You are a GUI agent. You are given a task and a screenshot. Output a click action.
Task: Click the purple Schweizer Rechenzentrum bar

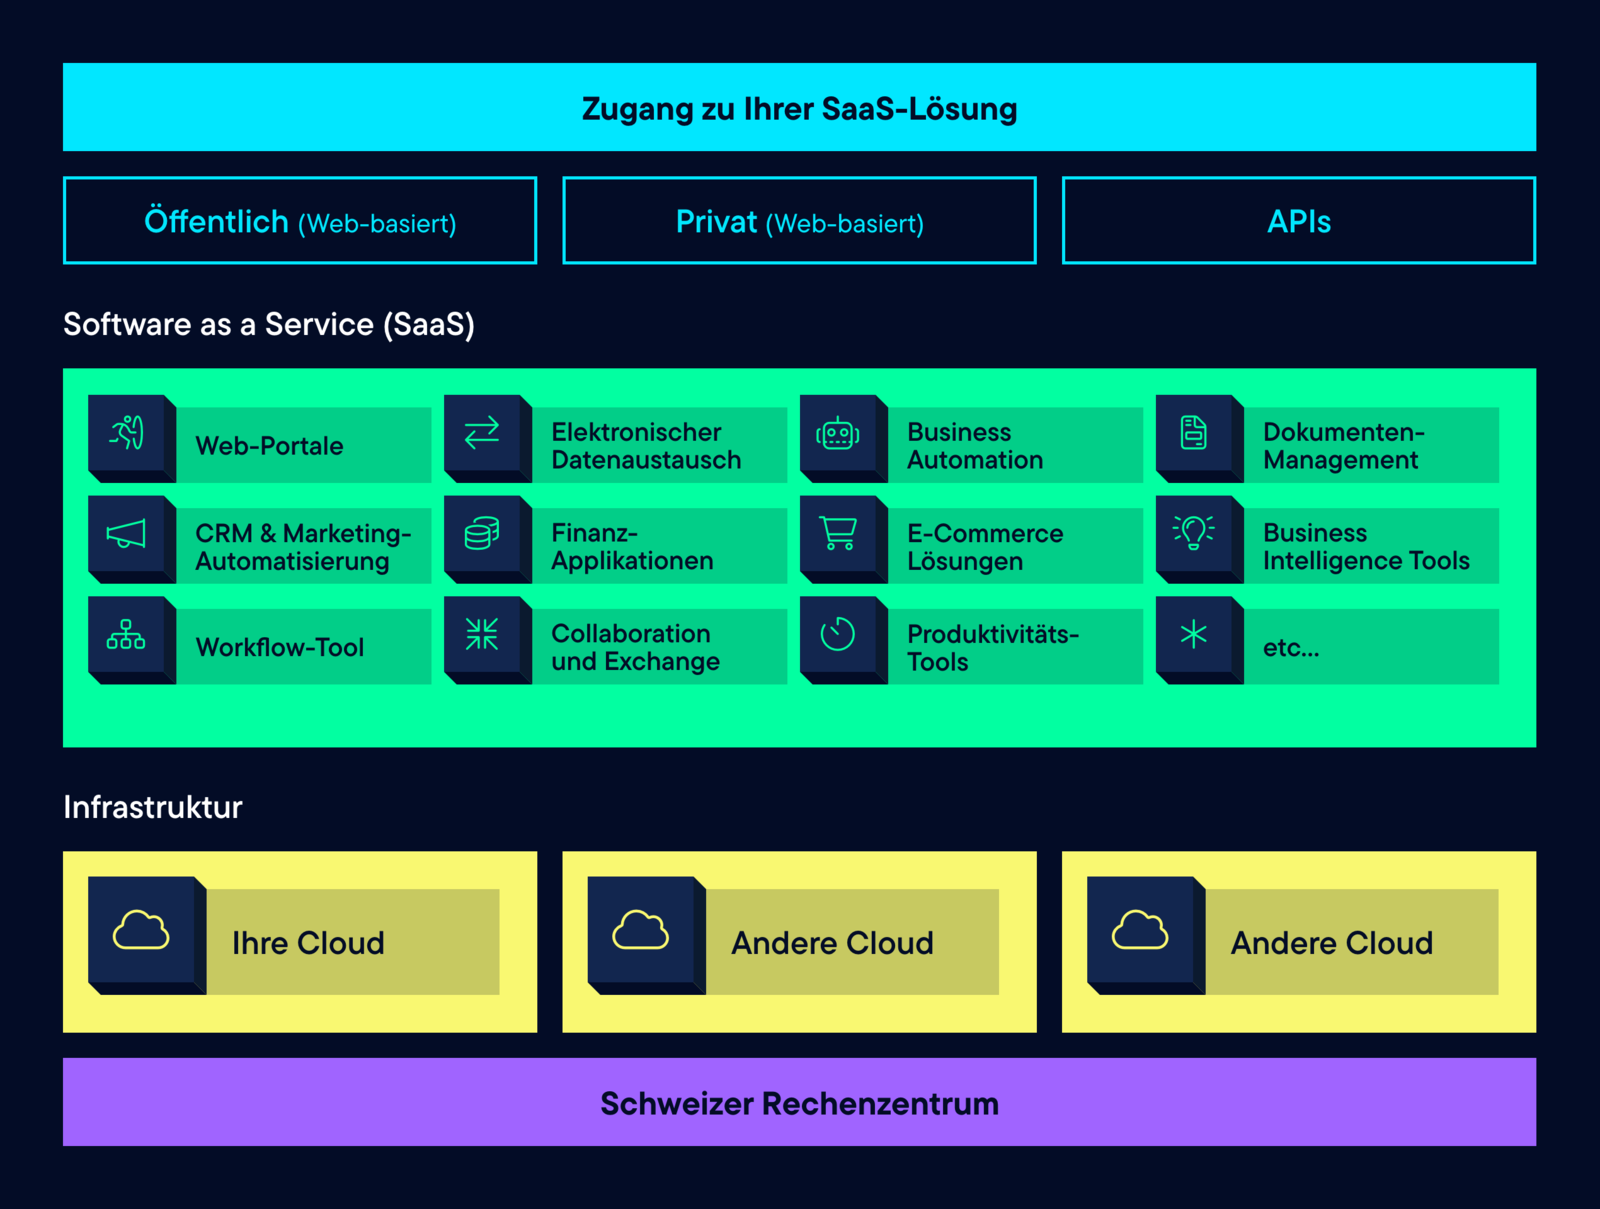coord(799,1102)
